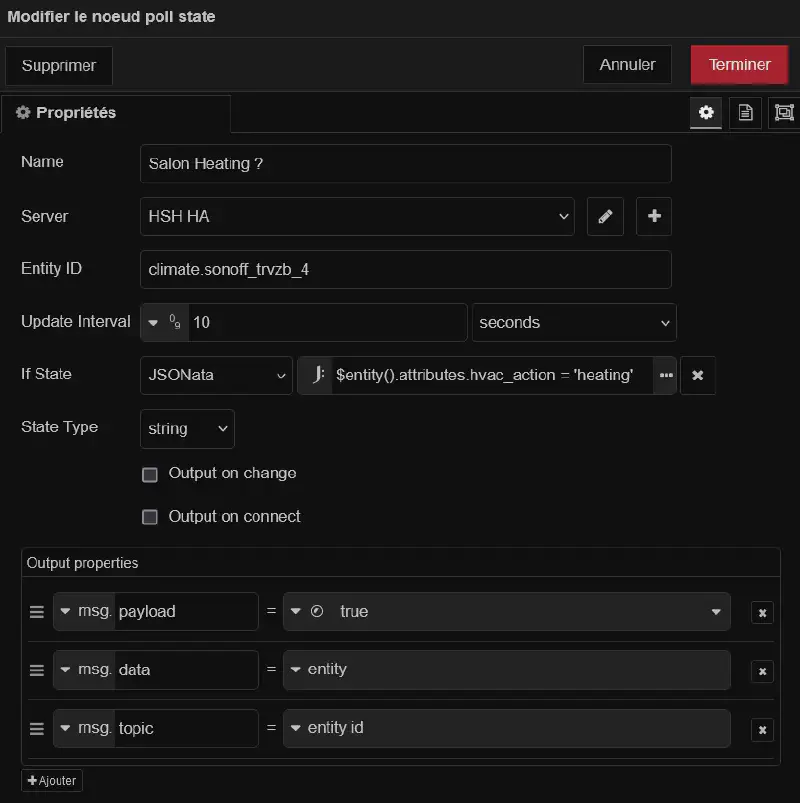
Task: Add a new server with the plus icon
Action: pos(653,216)
